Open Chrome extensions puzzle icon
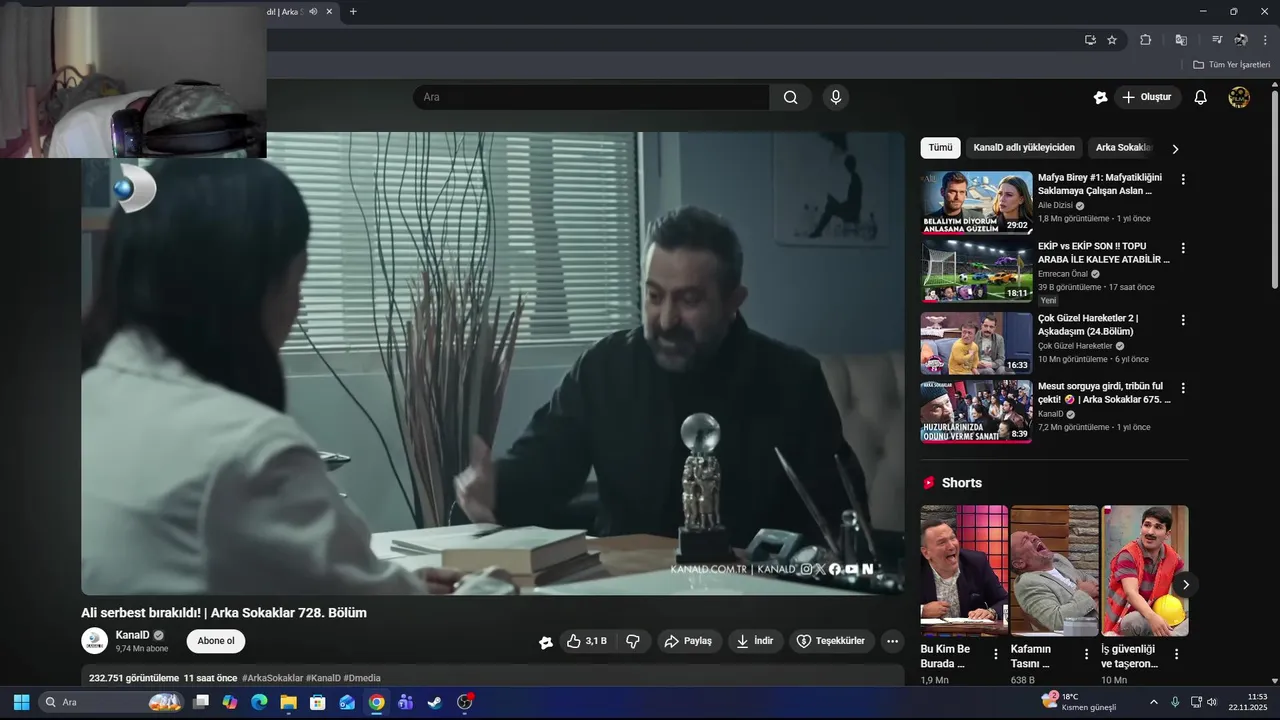This screenshot has height=720, width=1280. (1146, 40)
